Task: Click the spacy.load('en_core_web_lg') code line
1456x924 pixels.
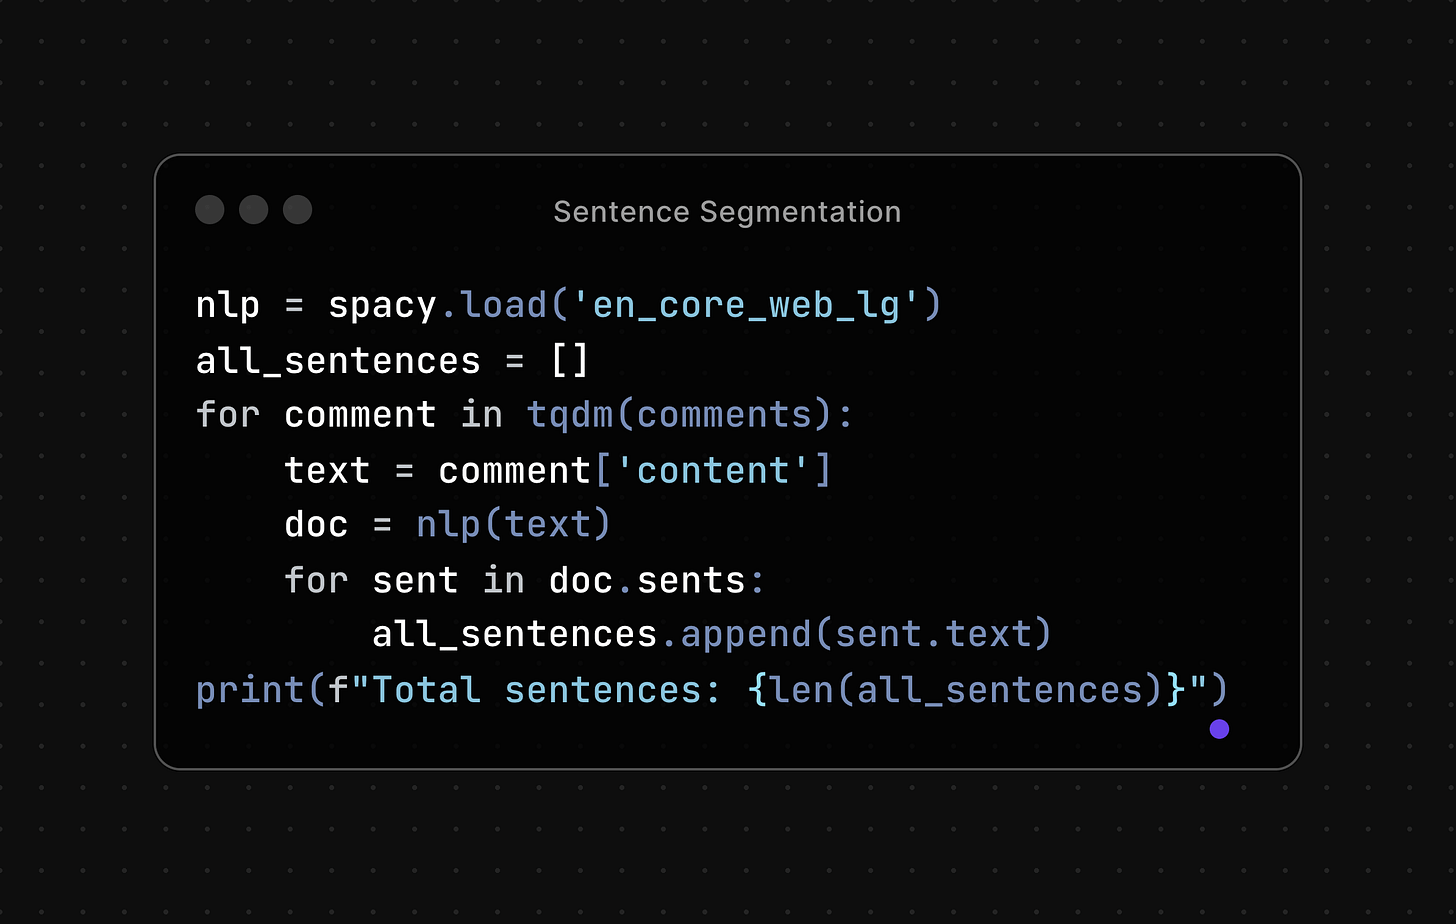Action: pyautogui.click(x=569, y=305)
